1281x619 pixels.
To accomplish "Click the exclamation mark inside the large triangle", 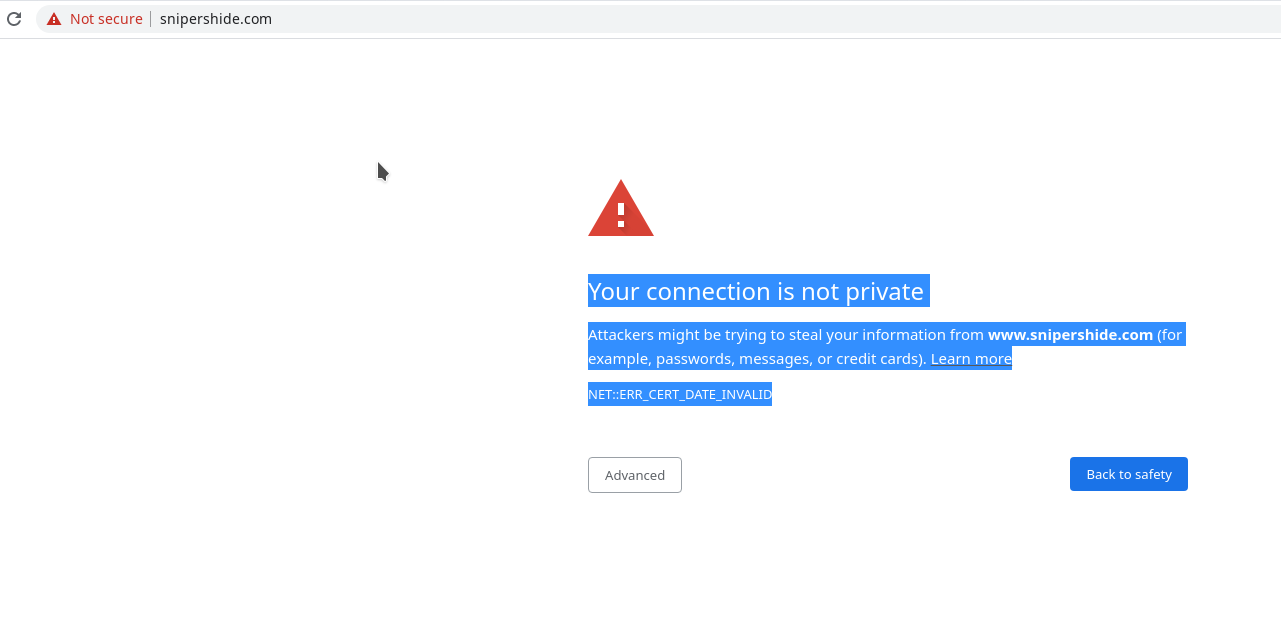I will (621, 213).
